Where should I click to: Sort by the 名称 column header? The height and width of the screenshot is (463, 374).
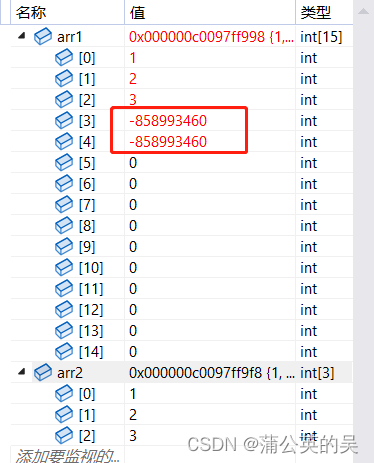[x=67, y=12]
